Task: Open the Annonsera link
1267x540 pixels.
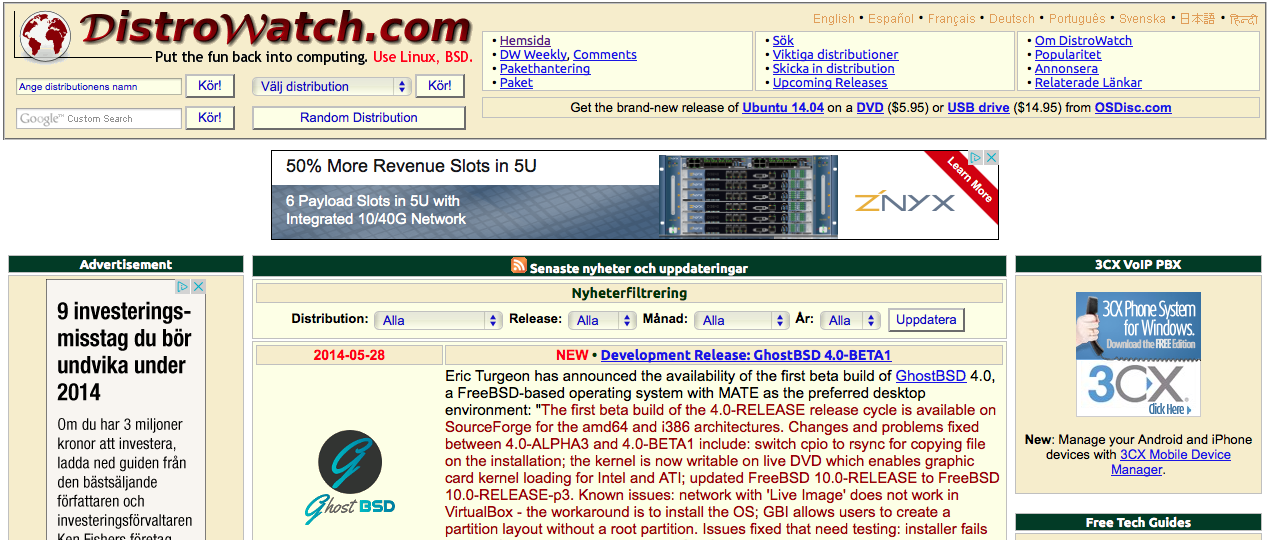Action: click(x=1066, y=69)
